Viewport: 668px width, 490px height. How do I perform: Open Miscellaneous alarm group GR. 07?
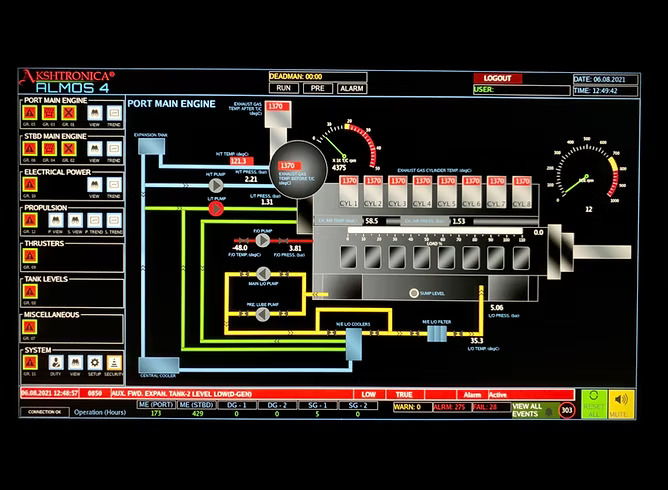pos(29,327)
